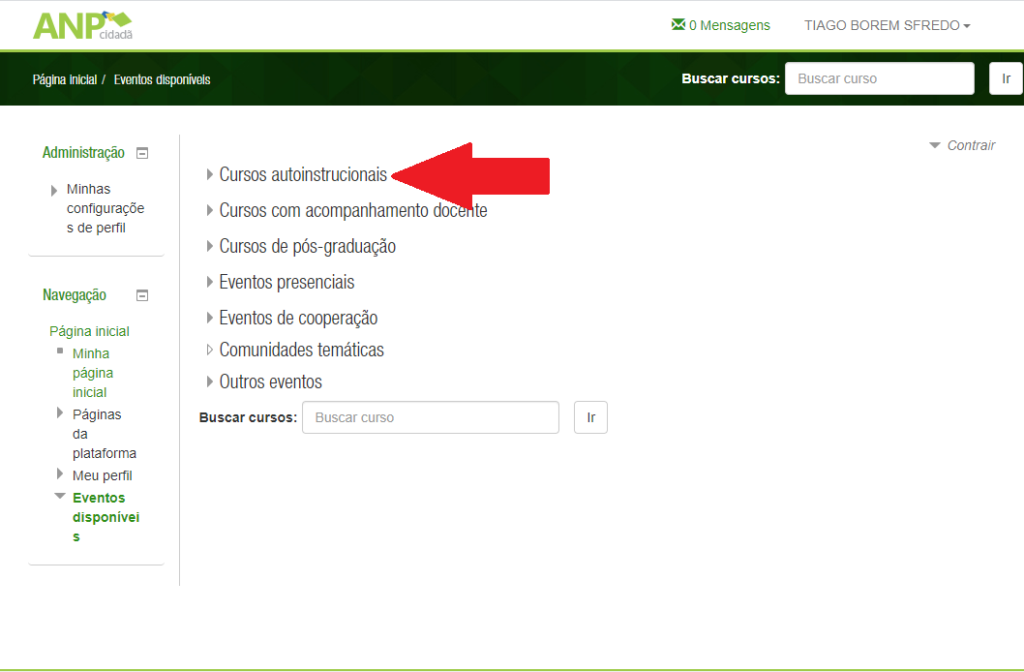Expand Eventos de cooperação category

tap(298, 318)
